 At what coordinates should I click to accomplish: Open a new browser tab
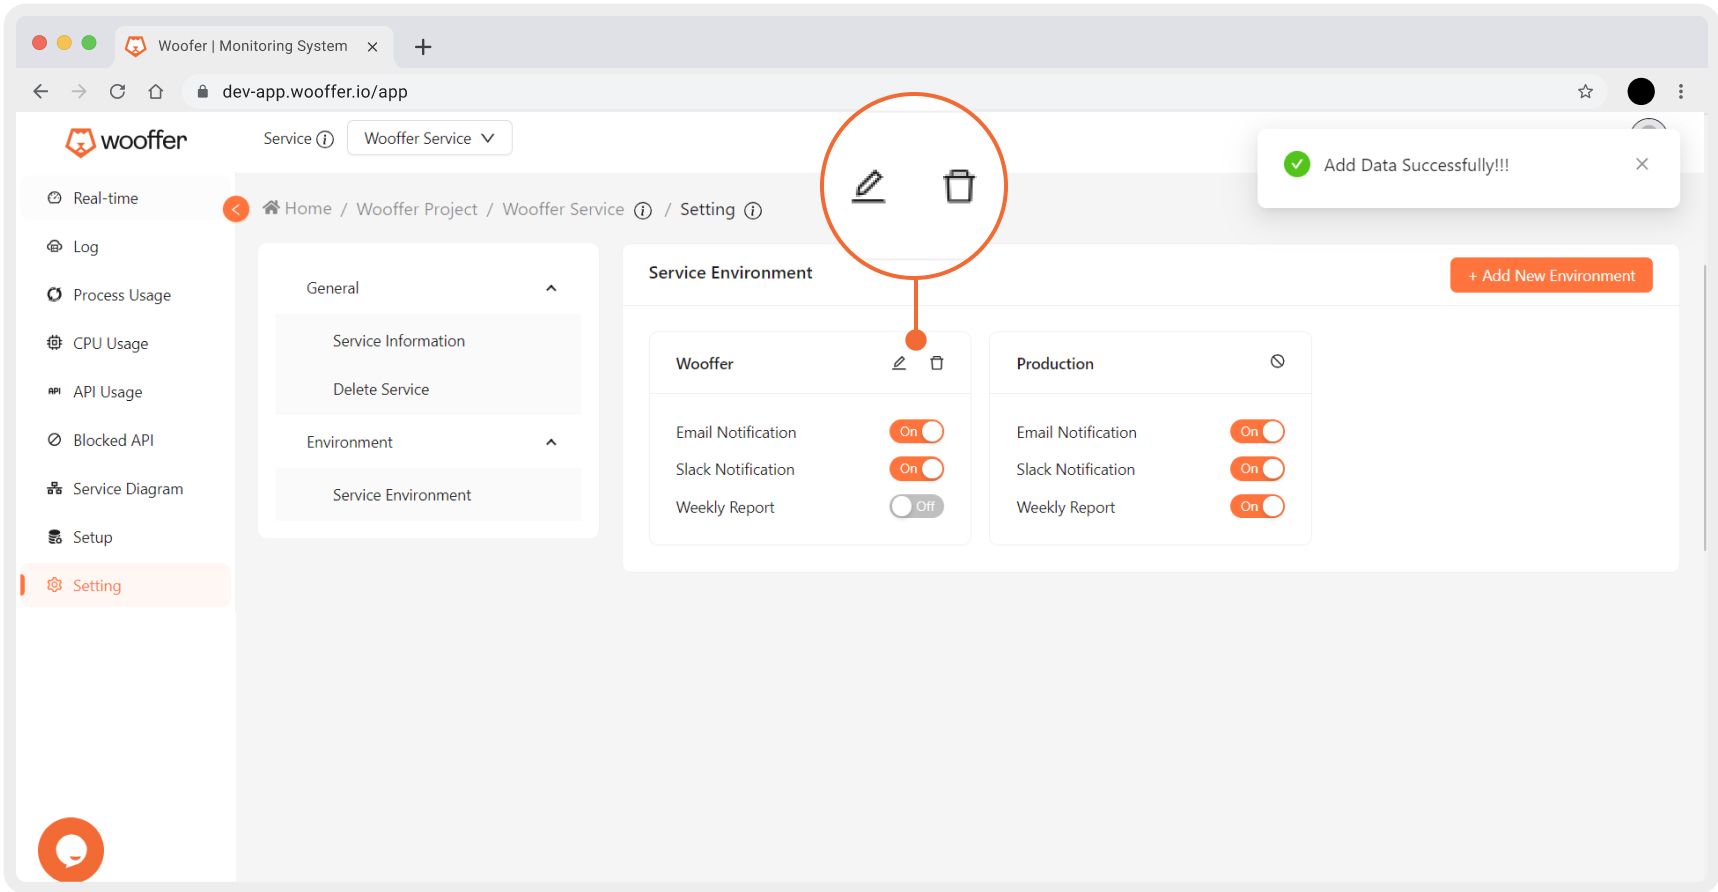[x=423, y=46]
